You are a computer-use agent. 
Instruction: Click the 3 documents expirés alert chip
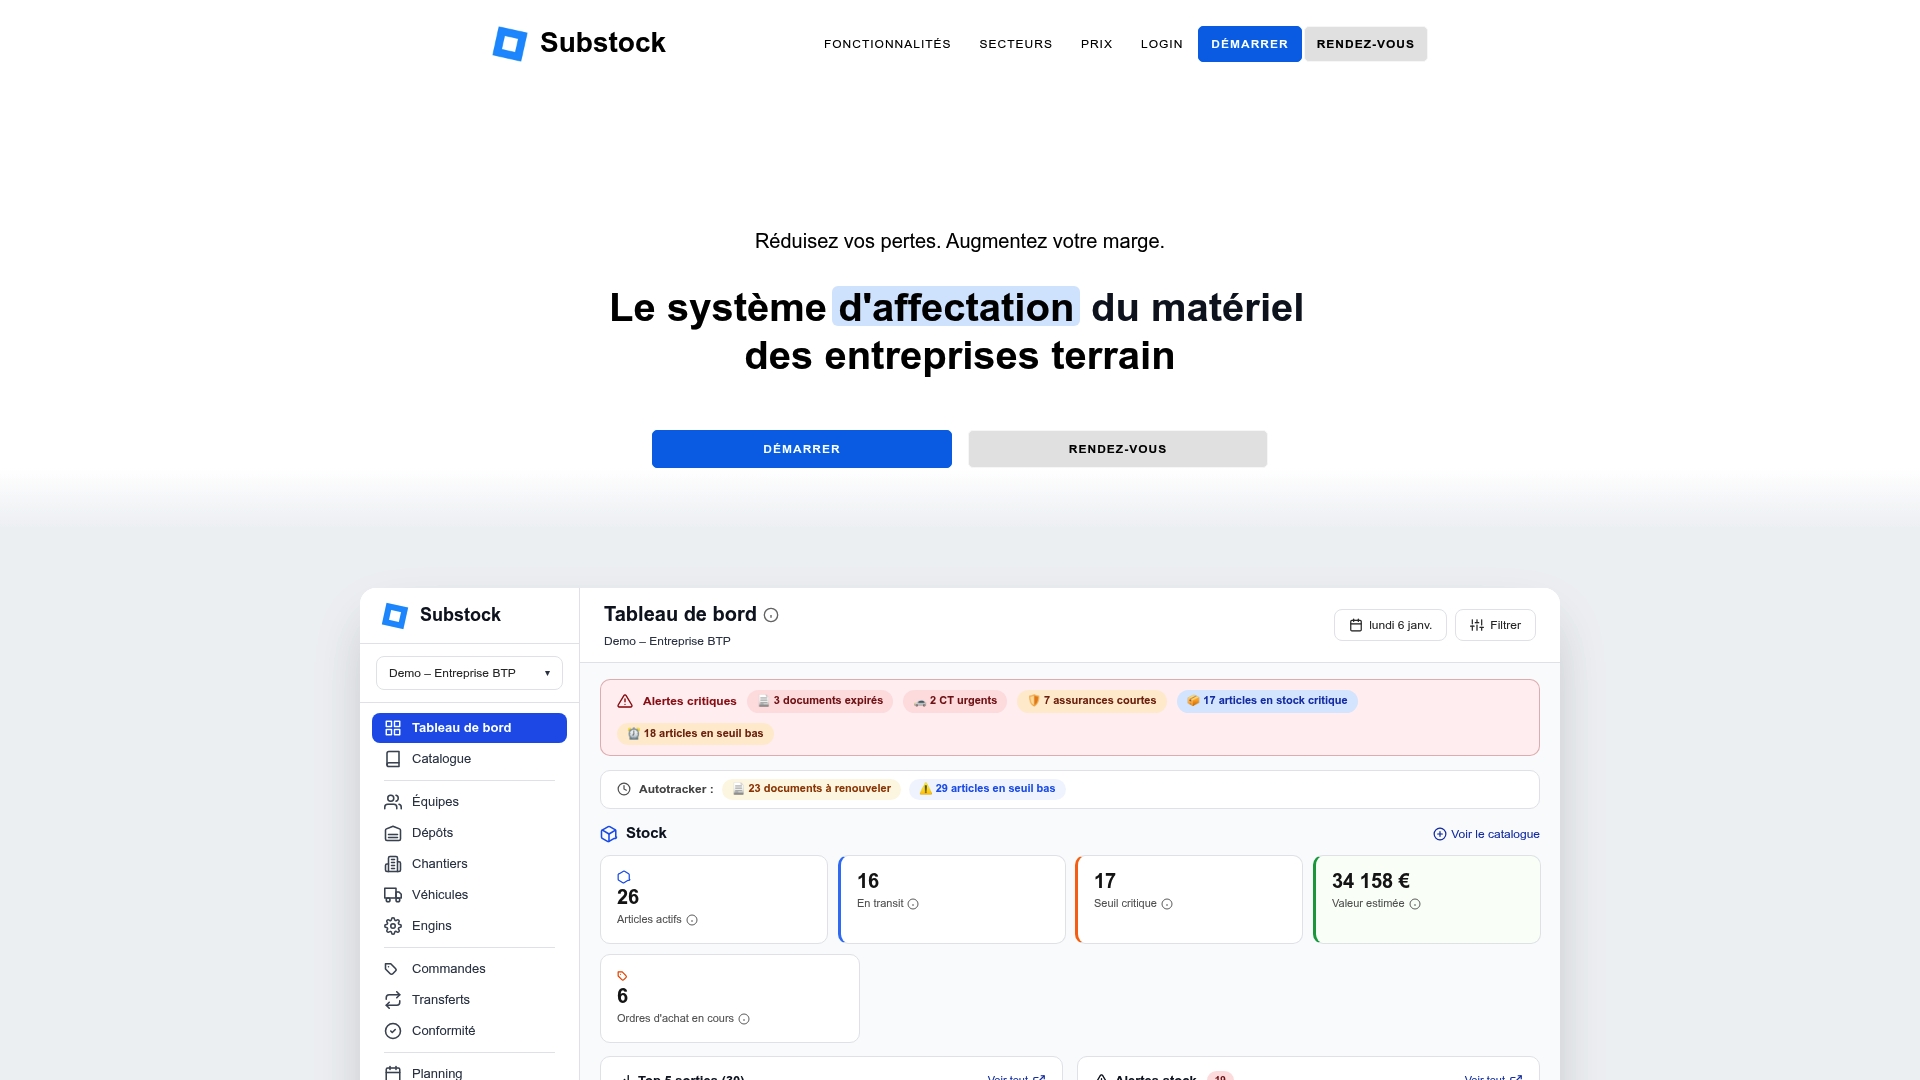[x=820, y=701]
